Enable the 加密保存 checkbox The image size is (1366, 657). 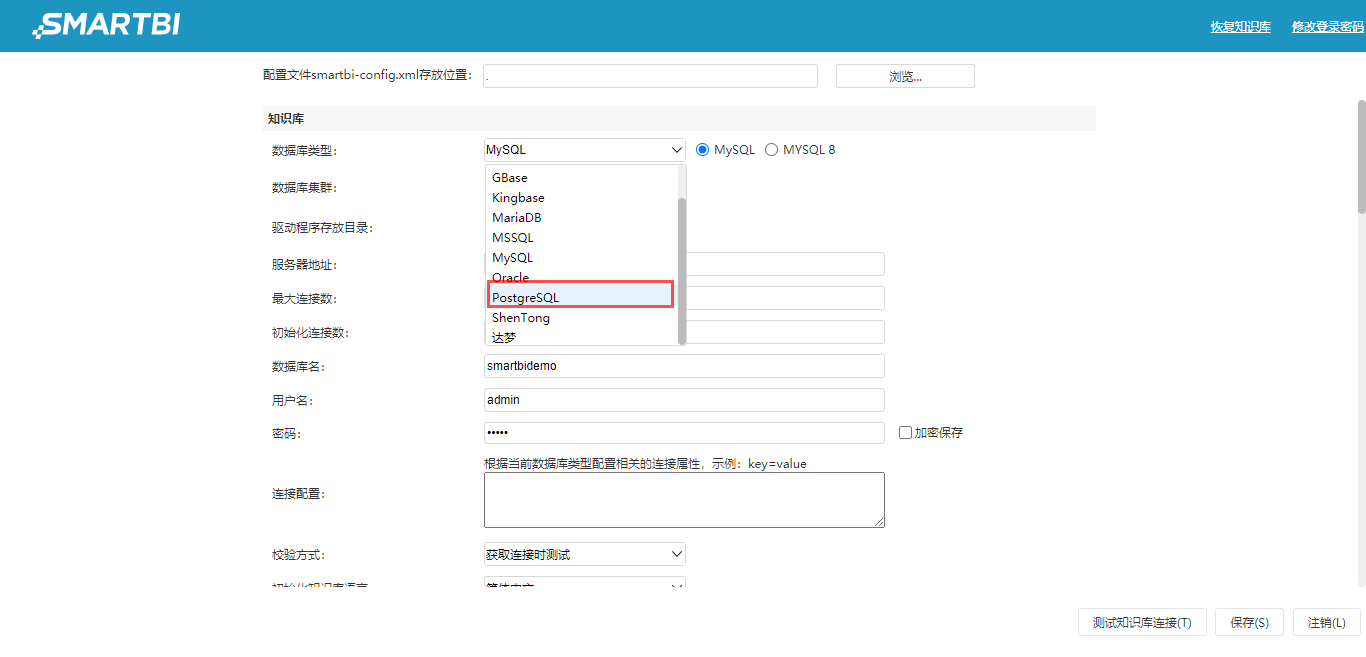coord(905,433)
